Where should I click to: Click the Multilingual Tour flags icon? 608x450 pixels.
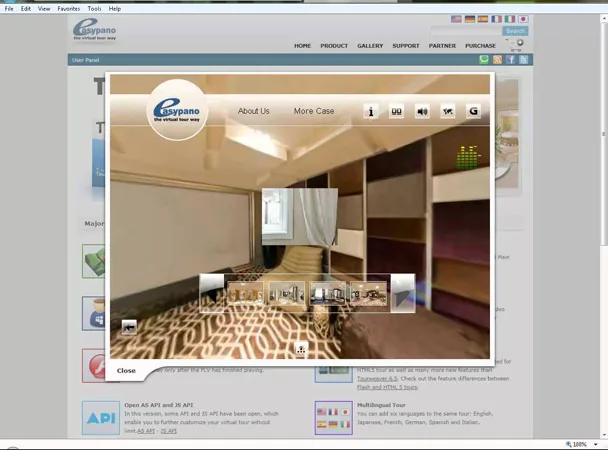pyautogui.click(x=333, y=418)
